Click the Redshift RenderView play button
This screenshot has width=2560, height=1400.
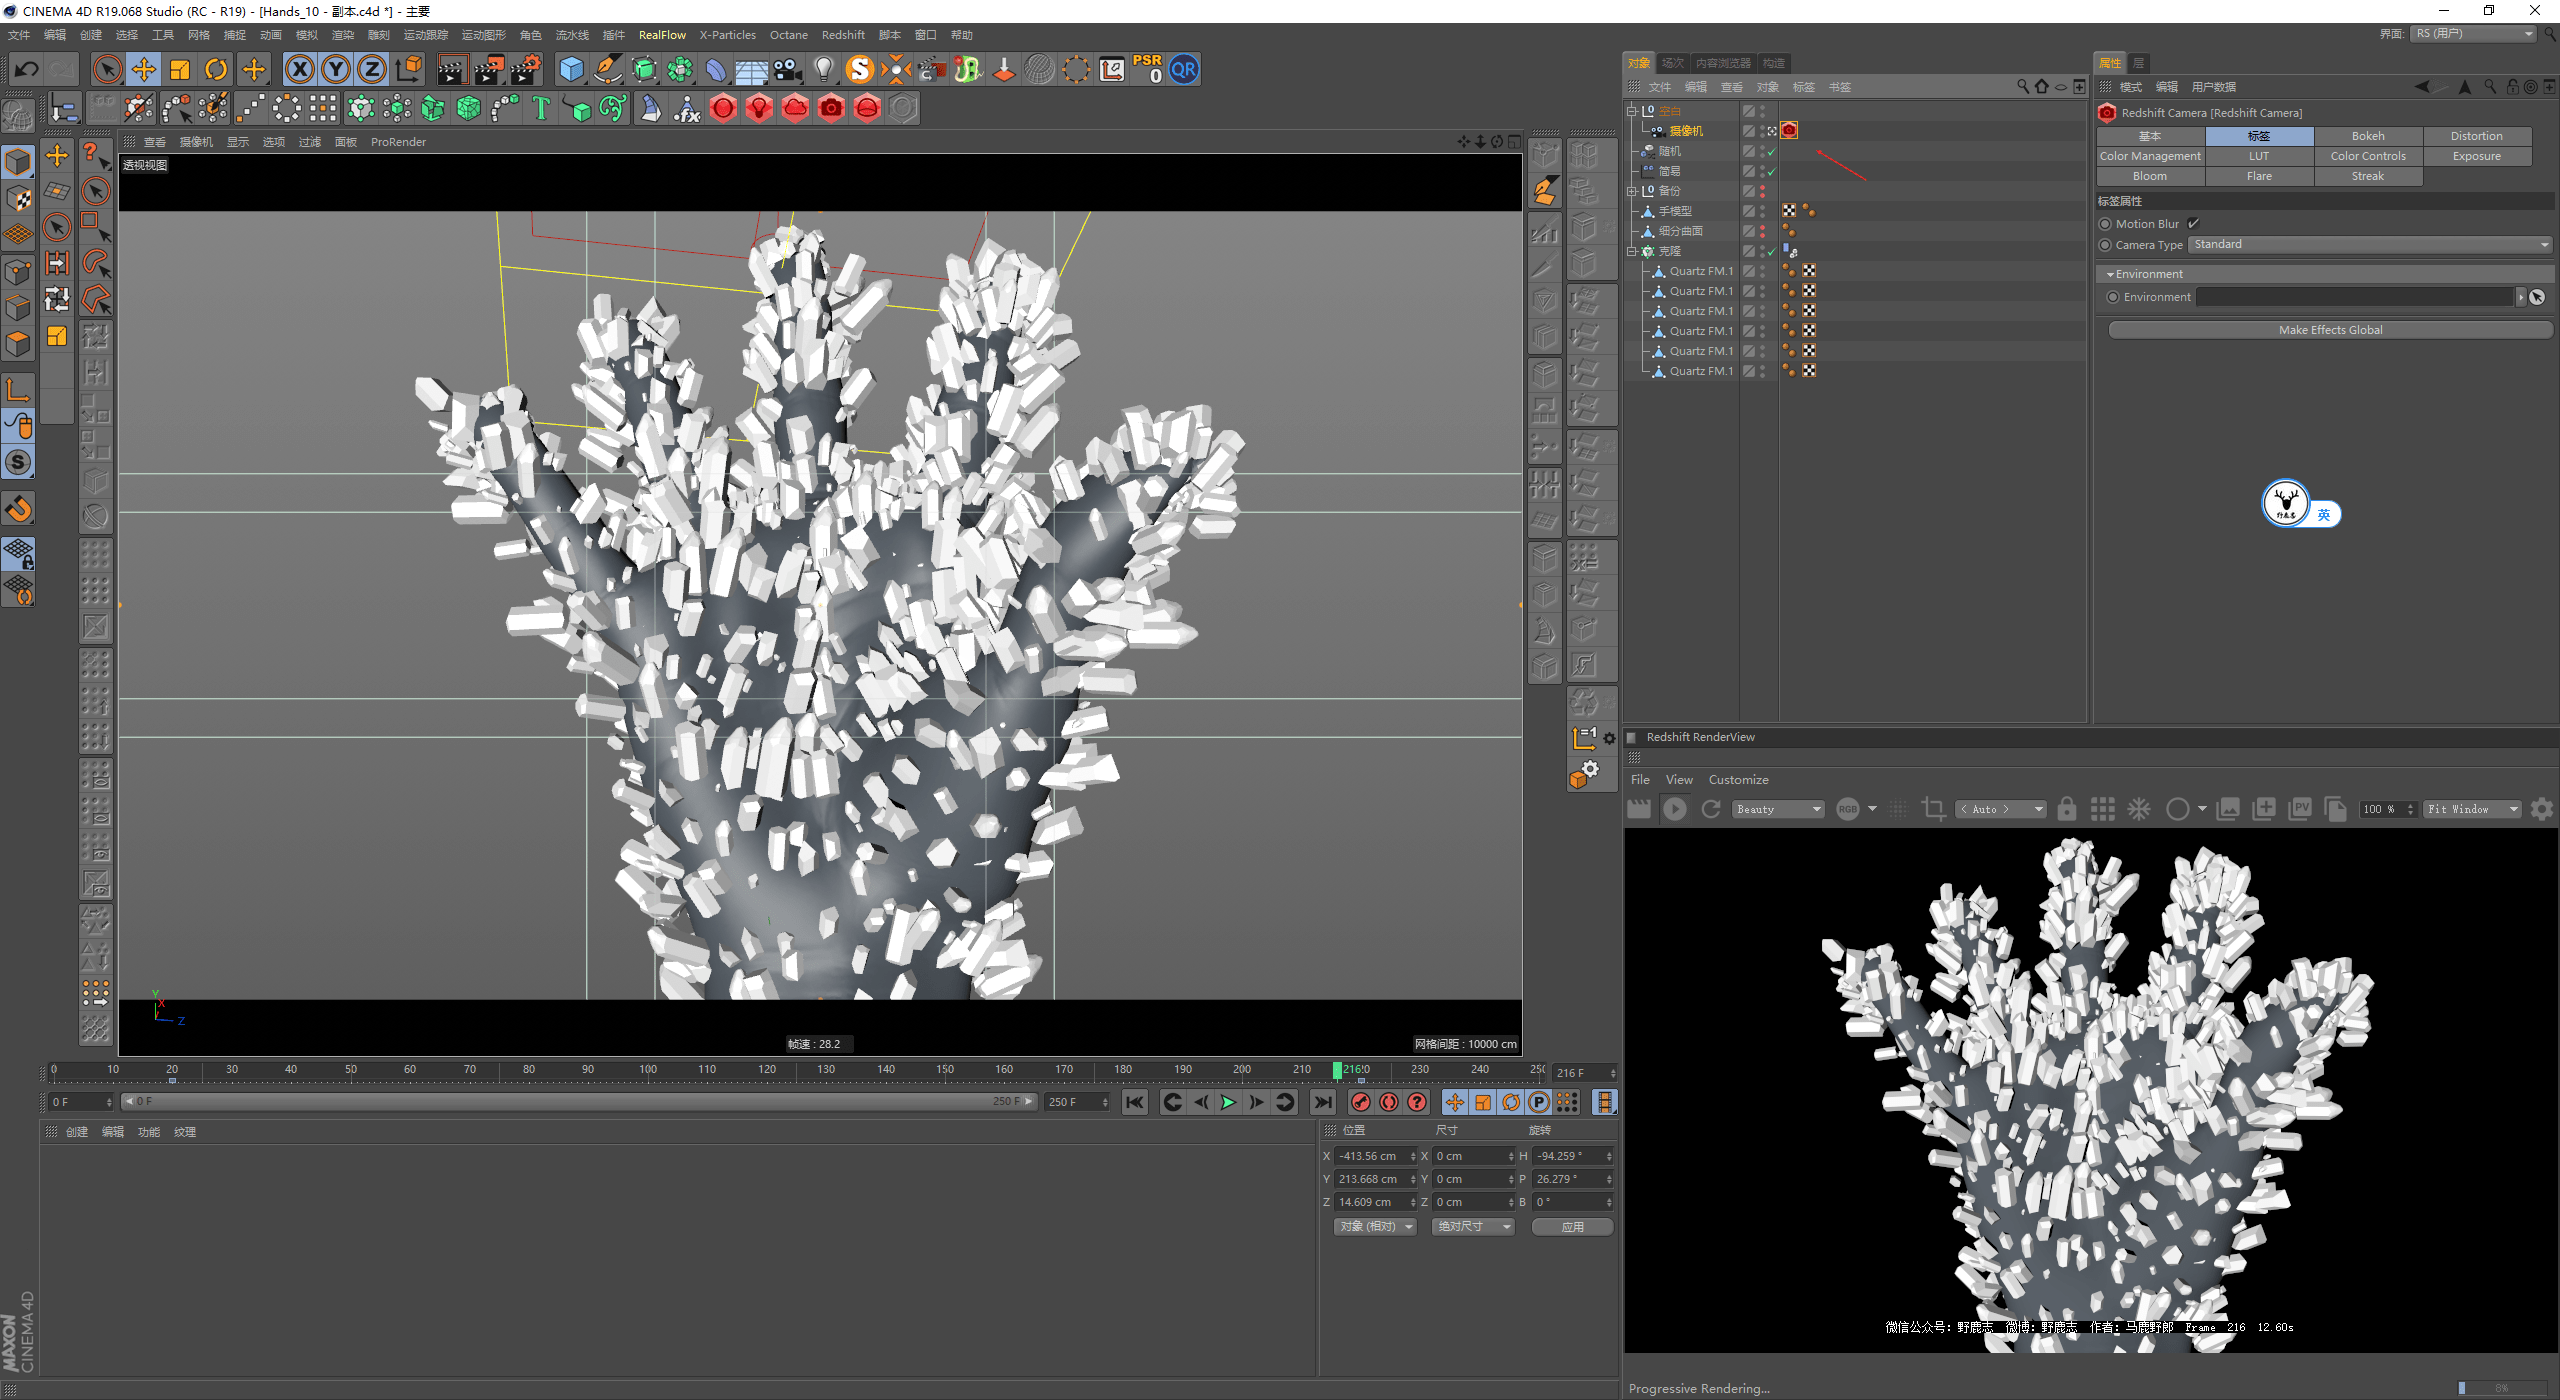(1675, 809)
